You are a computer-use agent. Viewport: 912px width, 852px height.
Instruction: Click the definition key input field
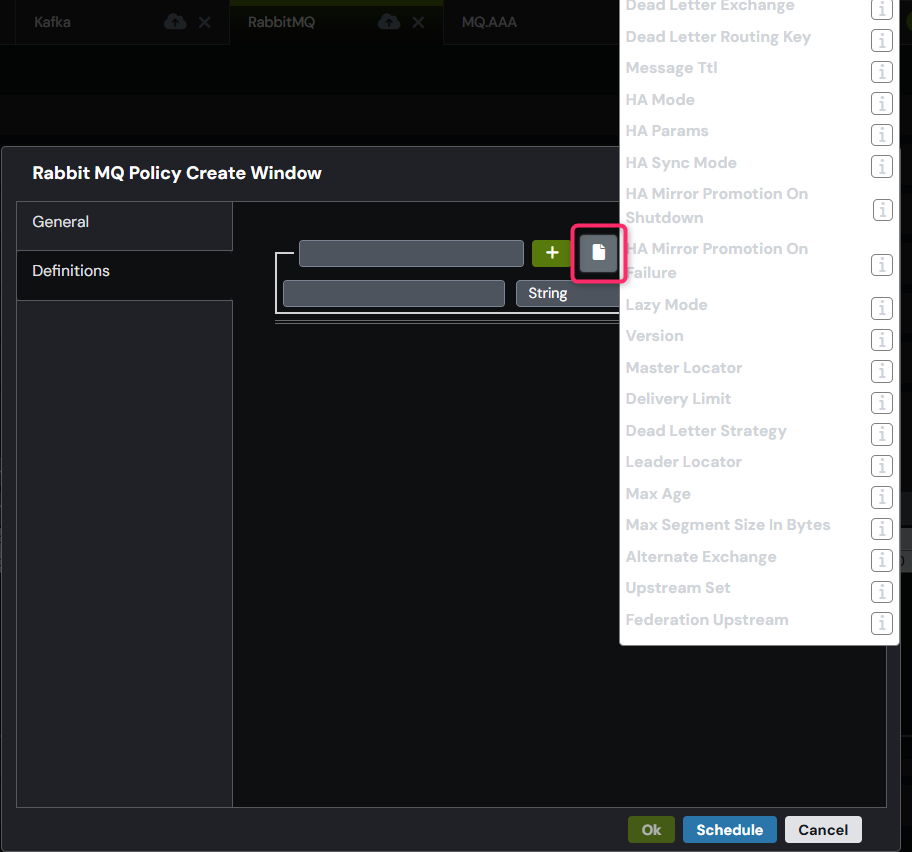click(x=411, y=253)
